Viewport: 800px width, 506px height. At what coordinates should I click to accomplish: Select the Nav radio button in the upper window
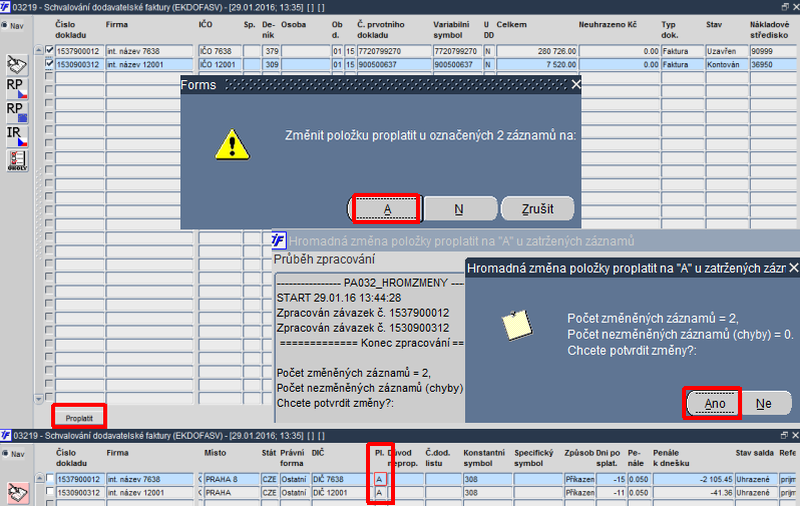tap(5, 26)
